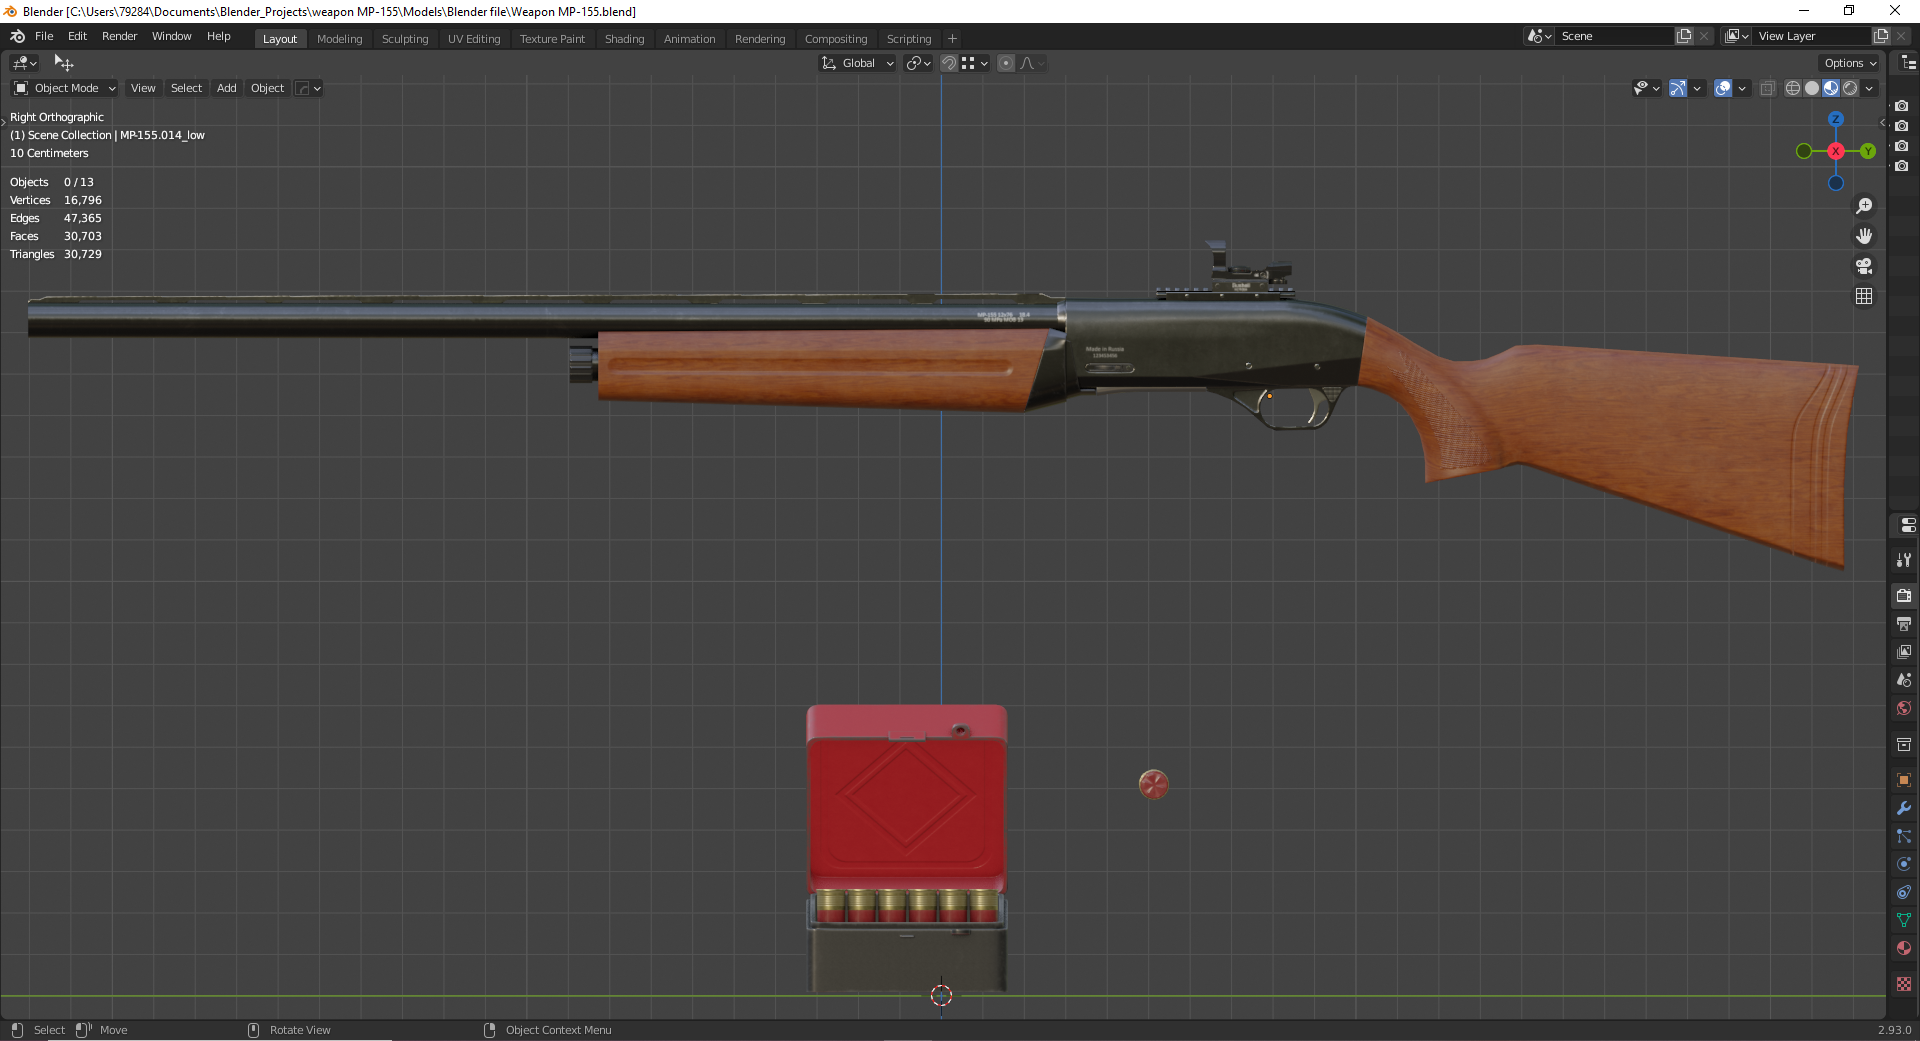Open the View Layer properties tab

1904,651
